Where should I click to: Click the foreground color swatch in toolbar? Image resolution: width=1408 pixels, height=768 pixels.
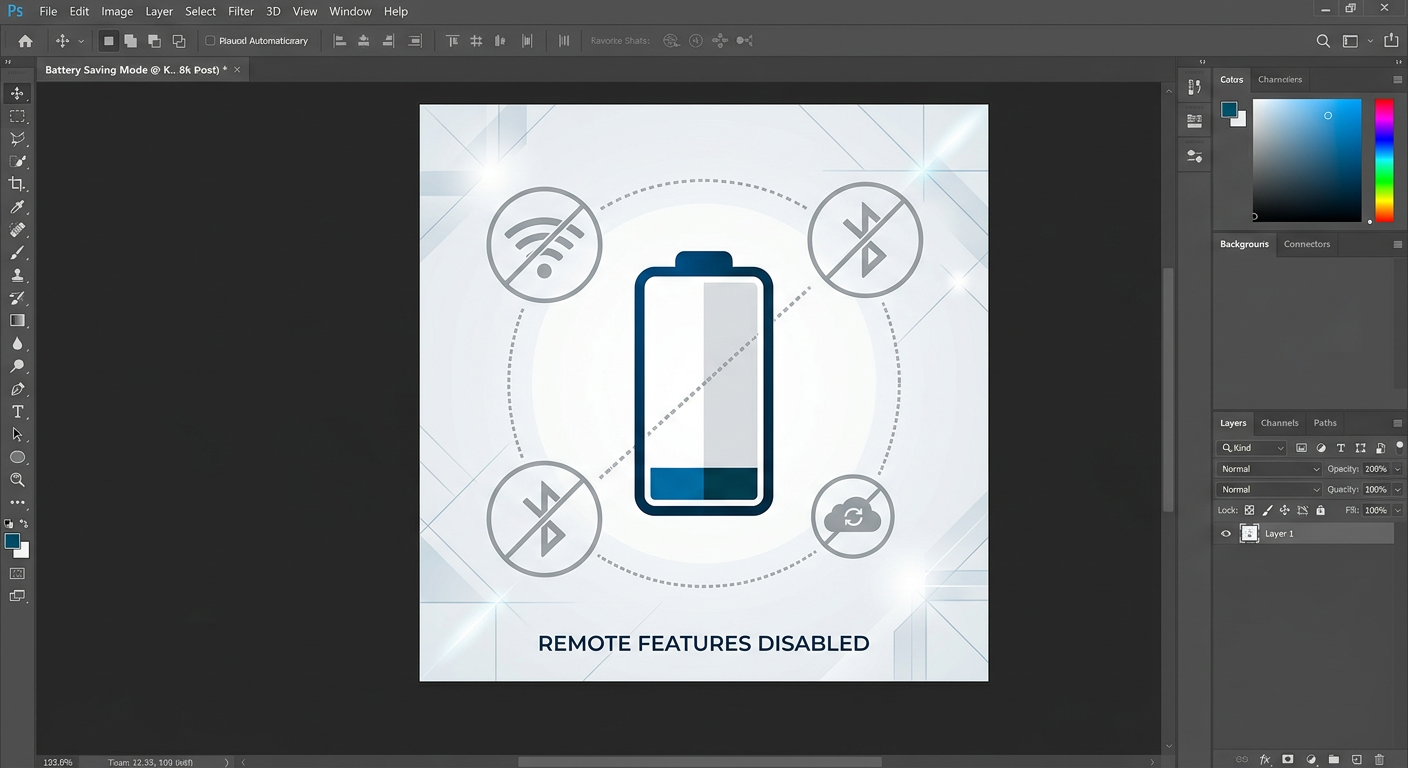[x=12, y=541]
